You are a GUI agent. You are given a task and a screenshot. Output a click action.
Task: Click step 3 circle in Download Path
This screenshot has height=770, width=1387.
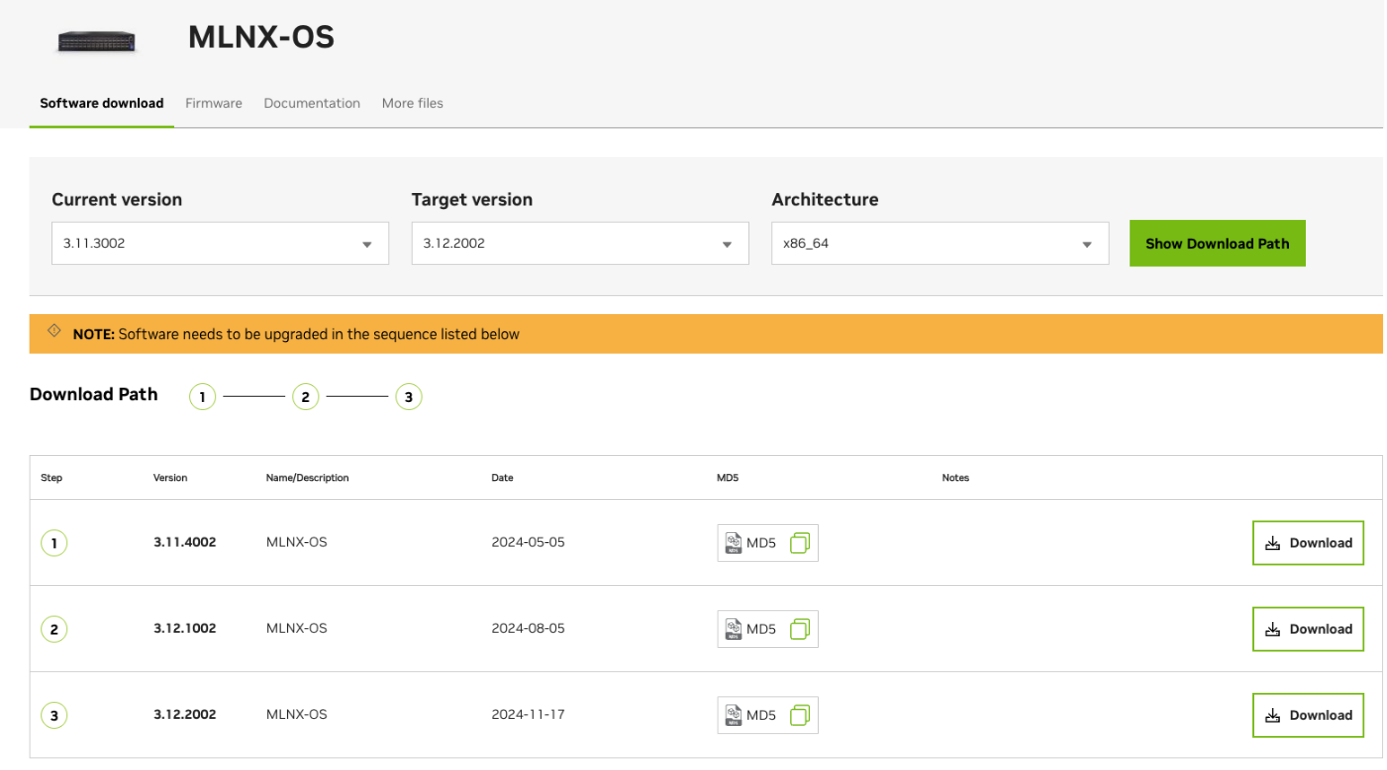(x=408, y=397)
